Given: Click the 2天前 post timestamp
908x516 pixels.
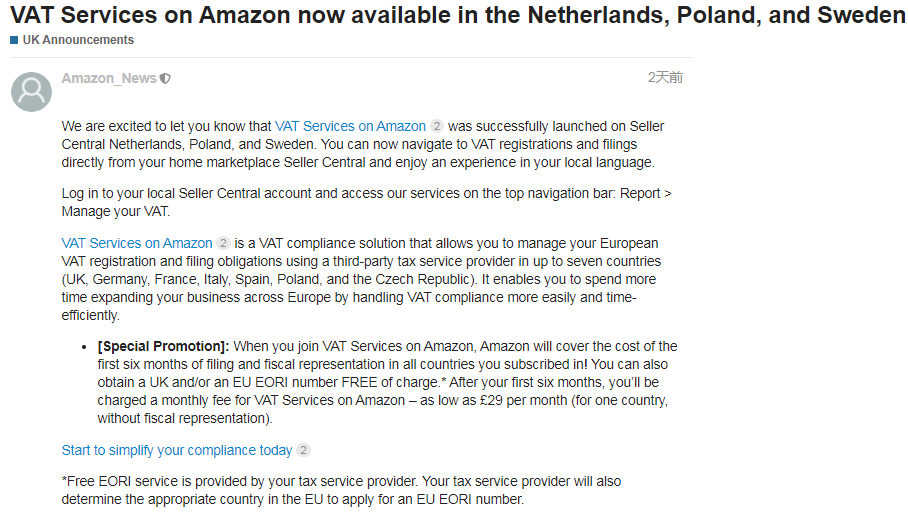Looking at the screenshot, I should [x=665, y=78].
